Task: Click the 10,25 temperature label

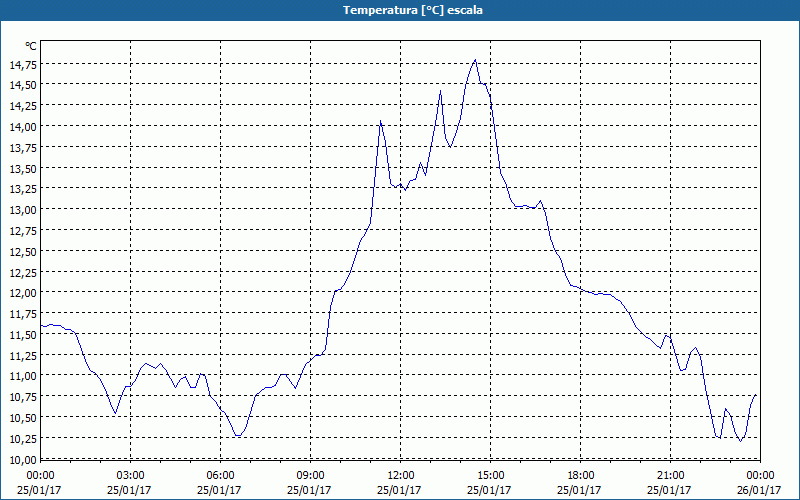Action: click(23, 439)
